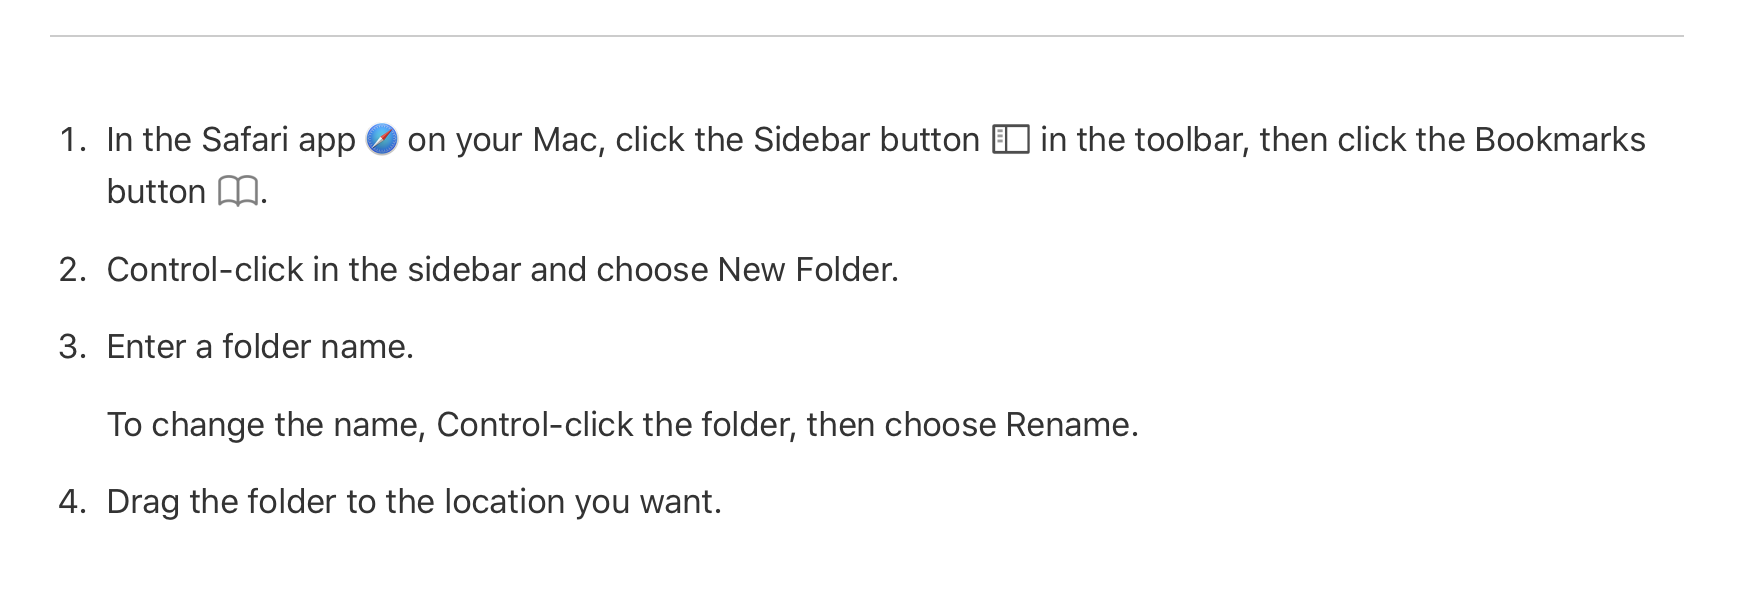This screenshot has height=594, width=1752.
Task: Select the "Enter a folder name." line
Action: pyautogui.click(x=260, y=347)
